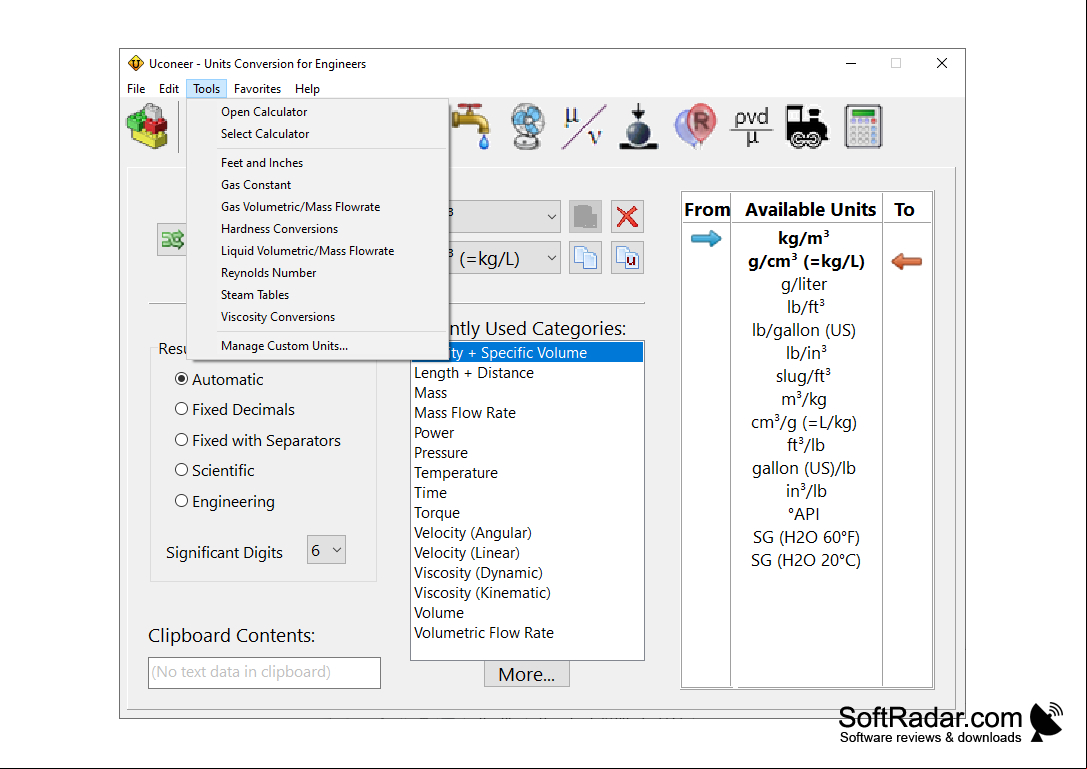
Task: Select Velocity (Angular) category
Action: click(527, 533)
